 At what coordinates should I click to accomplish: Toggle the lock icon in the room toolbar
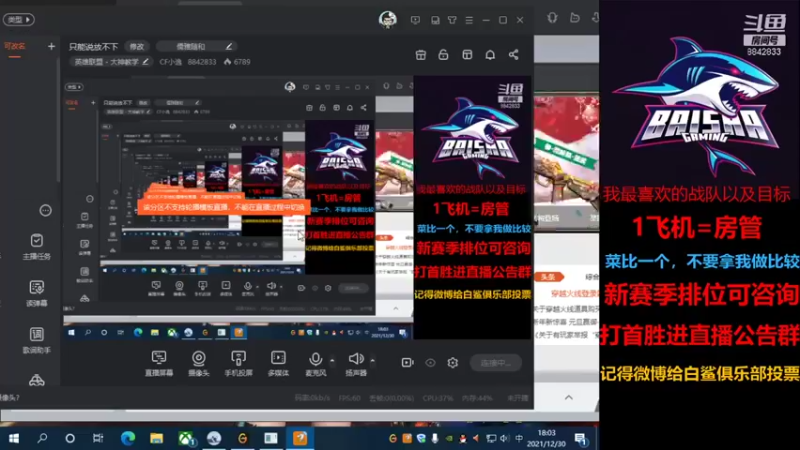tap(443, 55)
